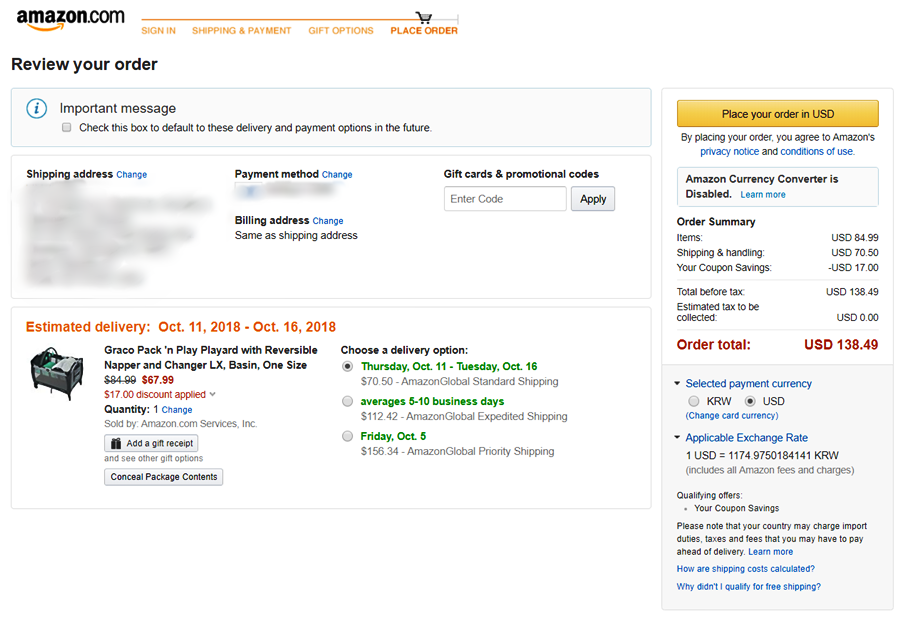The image size is (900, 618).
Task: Go to the Gift Options step
Action: point(340,31)
